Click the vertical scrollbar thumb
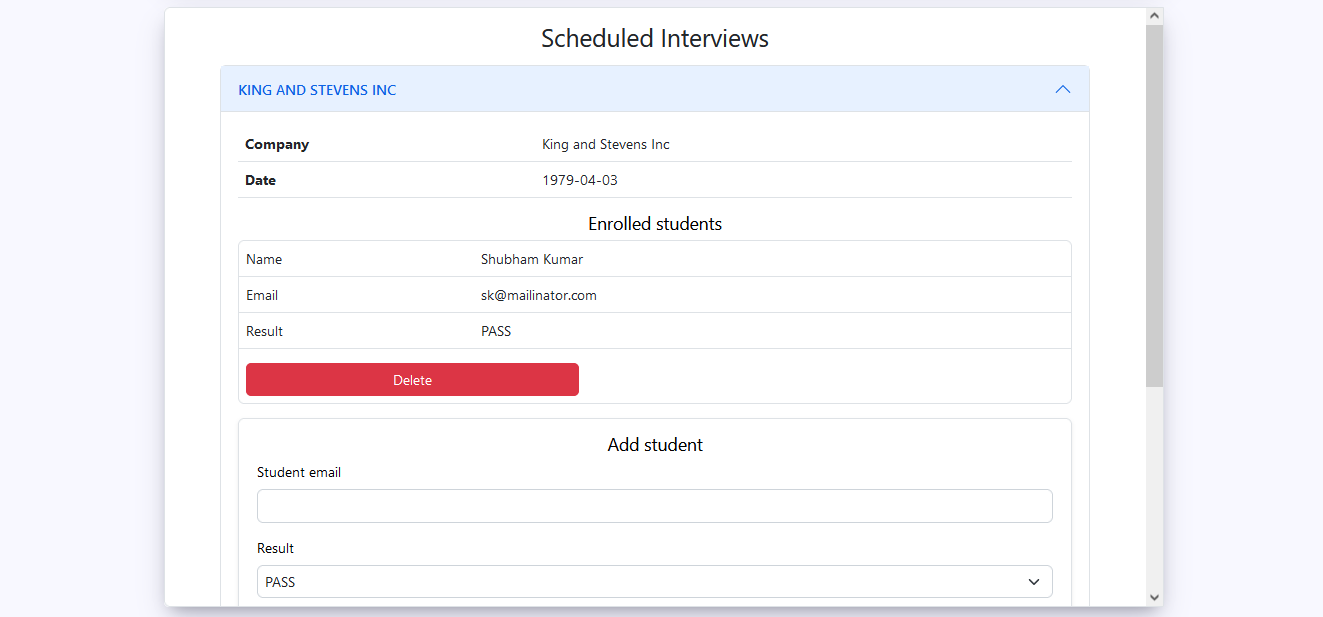 pyautogui.click(x=1154, y=206)
